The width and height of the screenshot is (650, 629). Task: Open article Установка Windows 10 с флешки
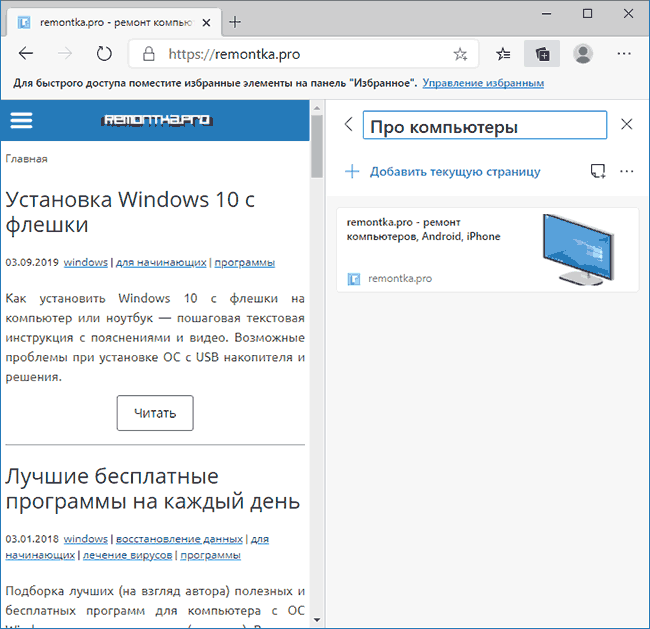130,212
